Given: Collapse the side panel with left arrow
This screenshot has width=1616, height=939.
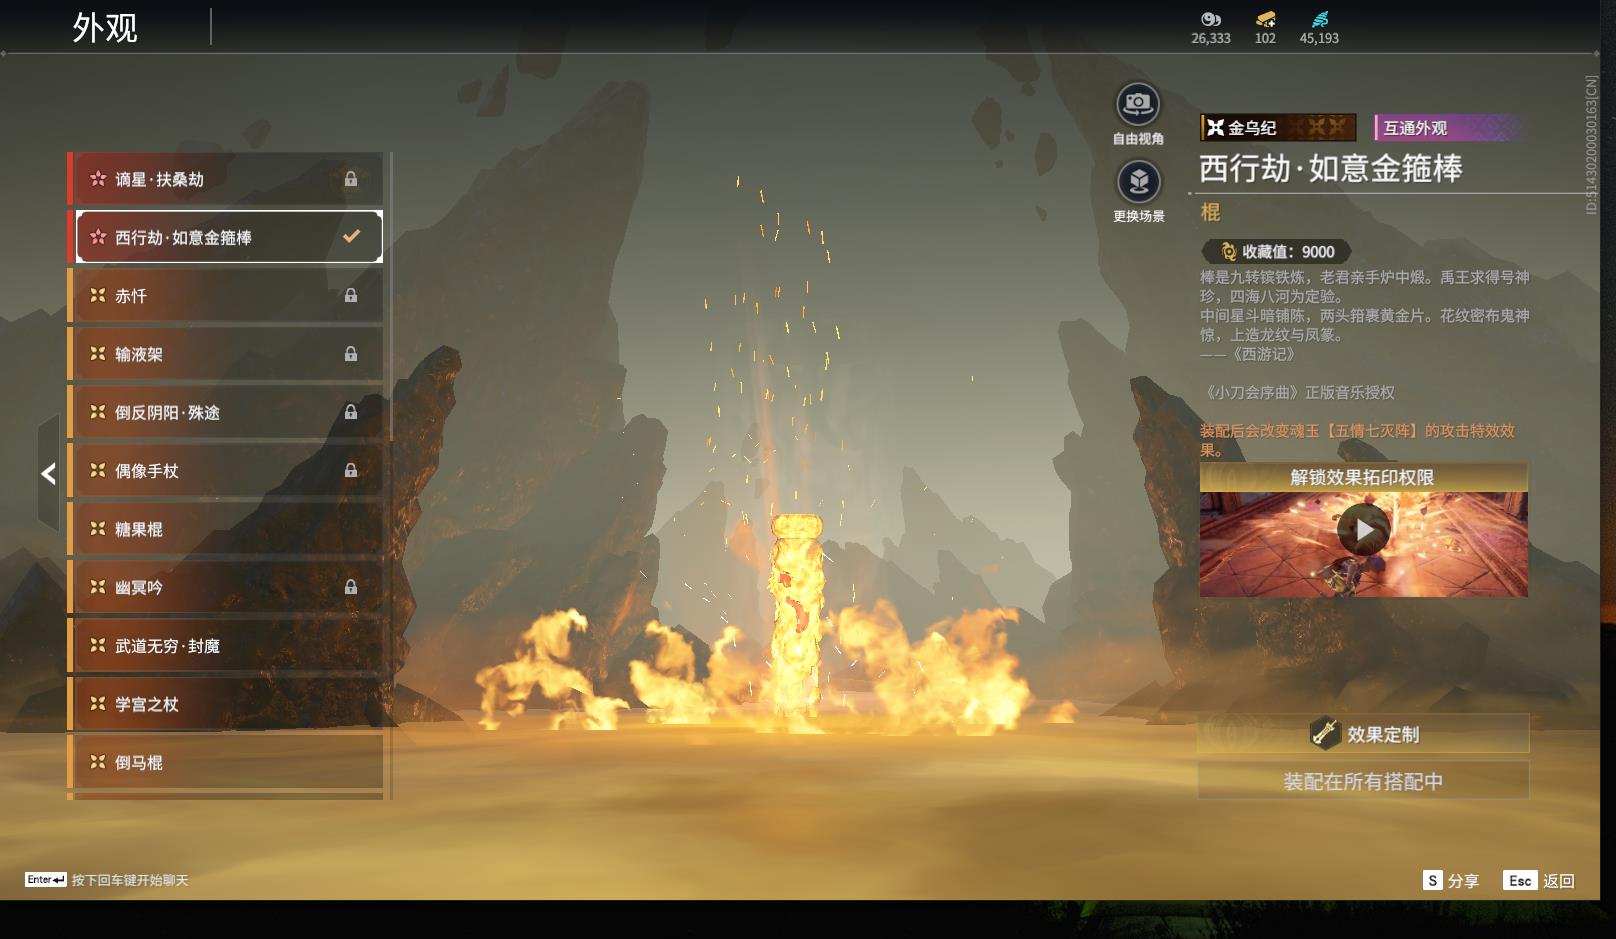Looking at the screenshot, I should coord(48,473).
